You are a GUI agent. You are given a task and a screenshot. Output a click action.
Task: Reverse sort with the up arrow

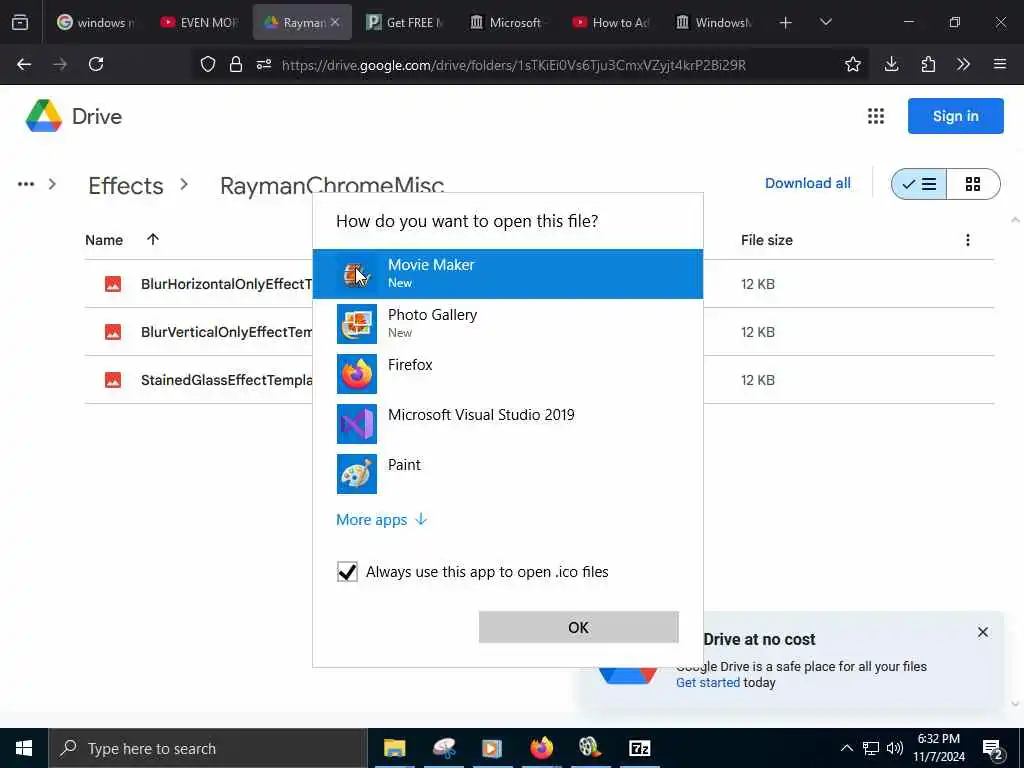153,239
